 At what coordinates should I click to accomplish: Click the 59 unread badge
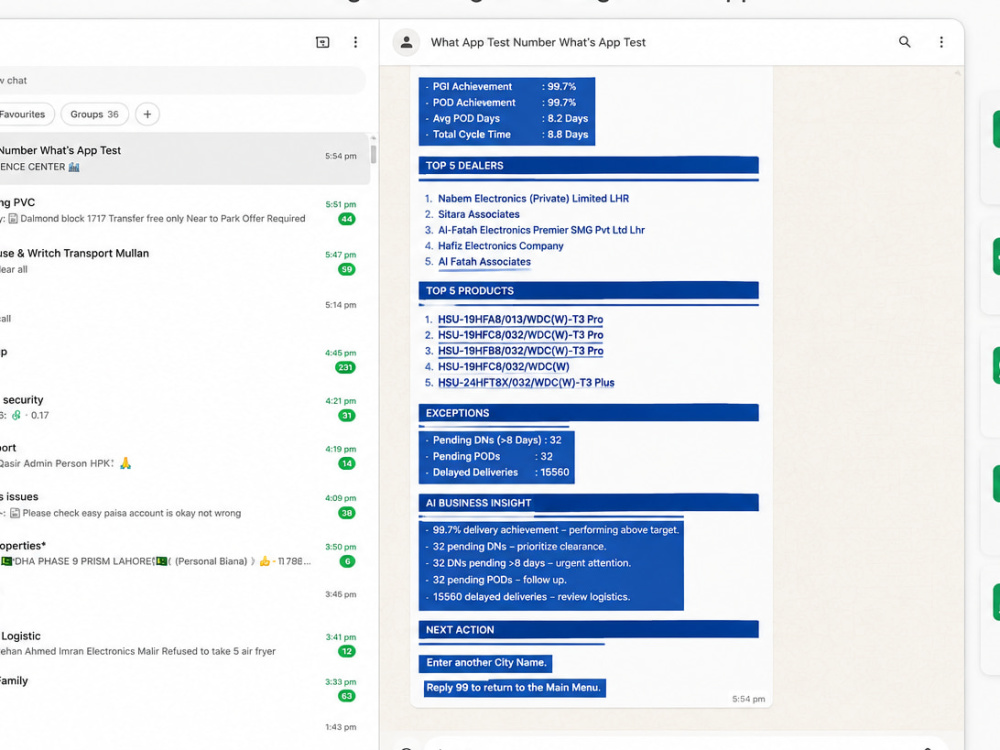point(346,269)
